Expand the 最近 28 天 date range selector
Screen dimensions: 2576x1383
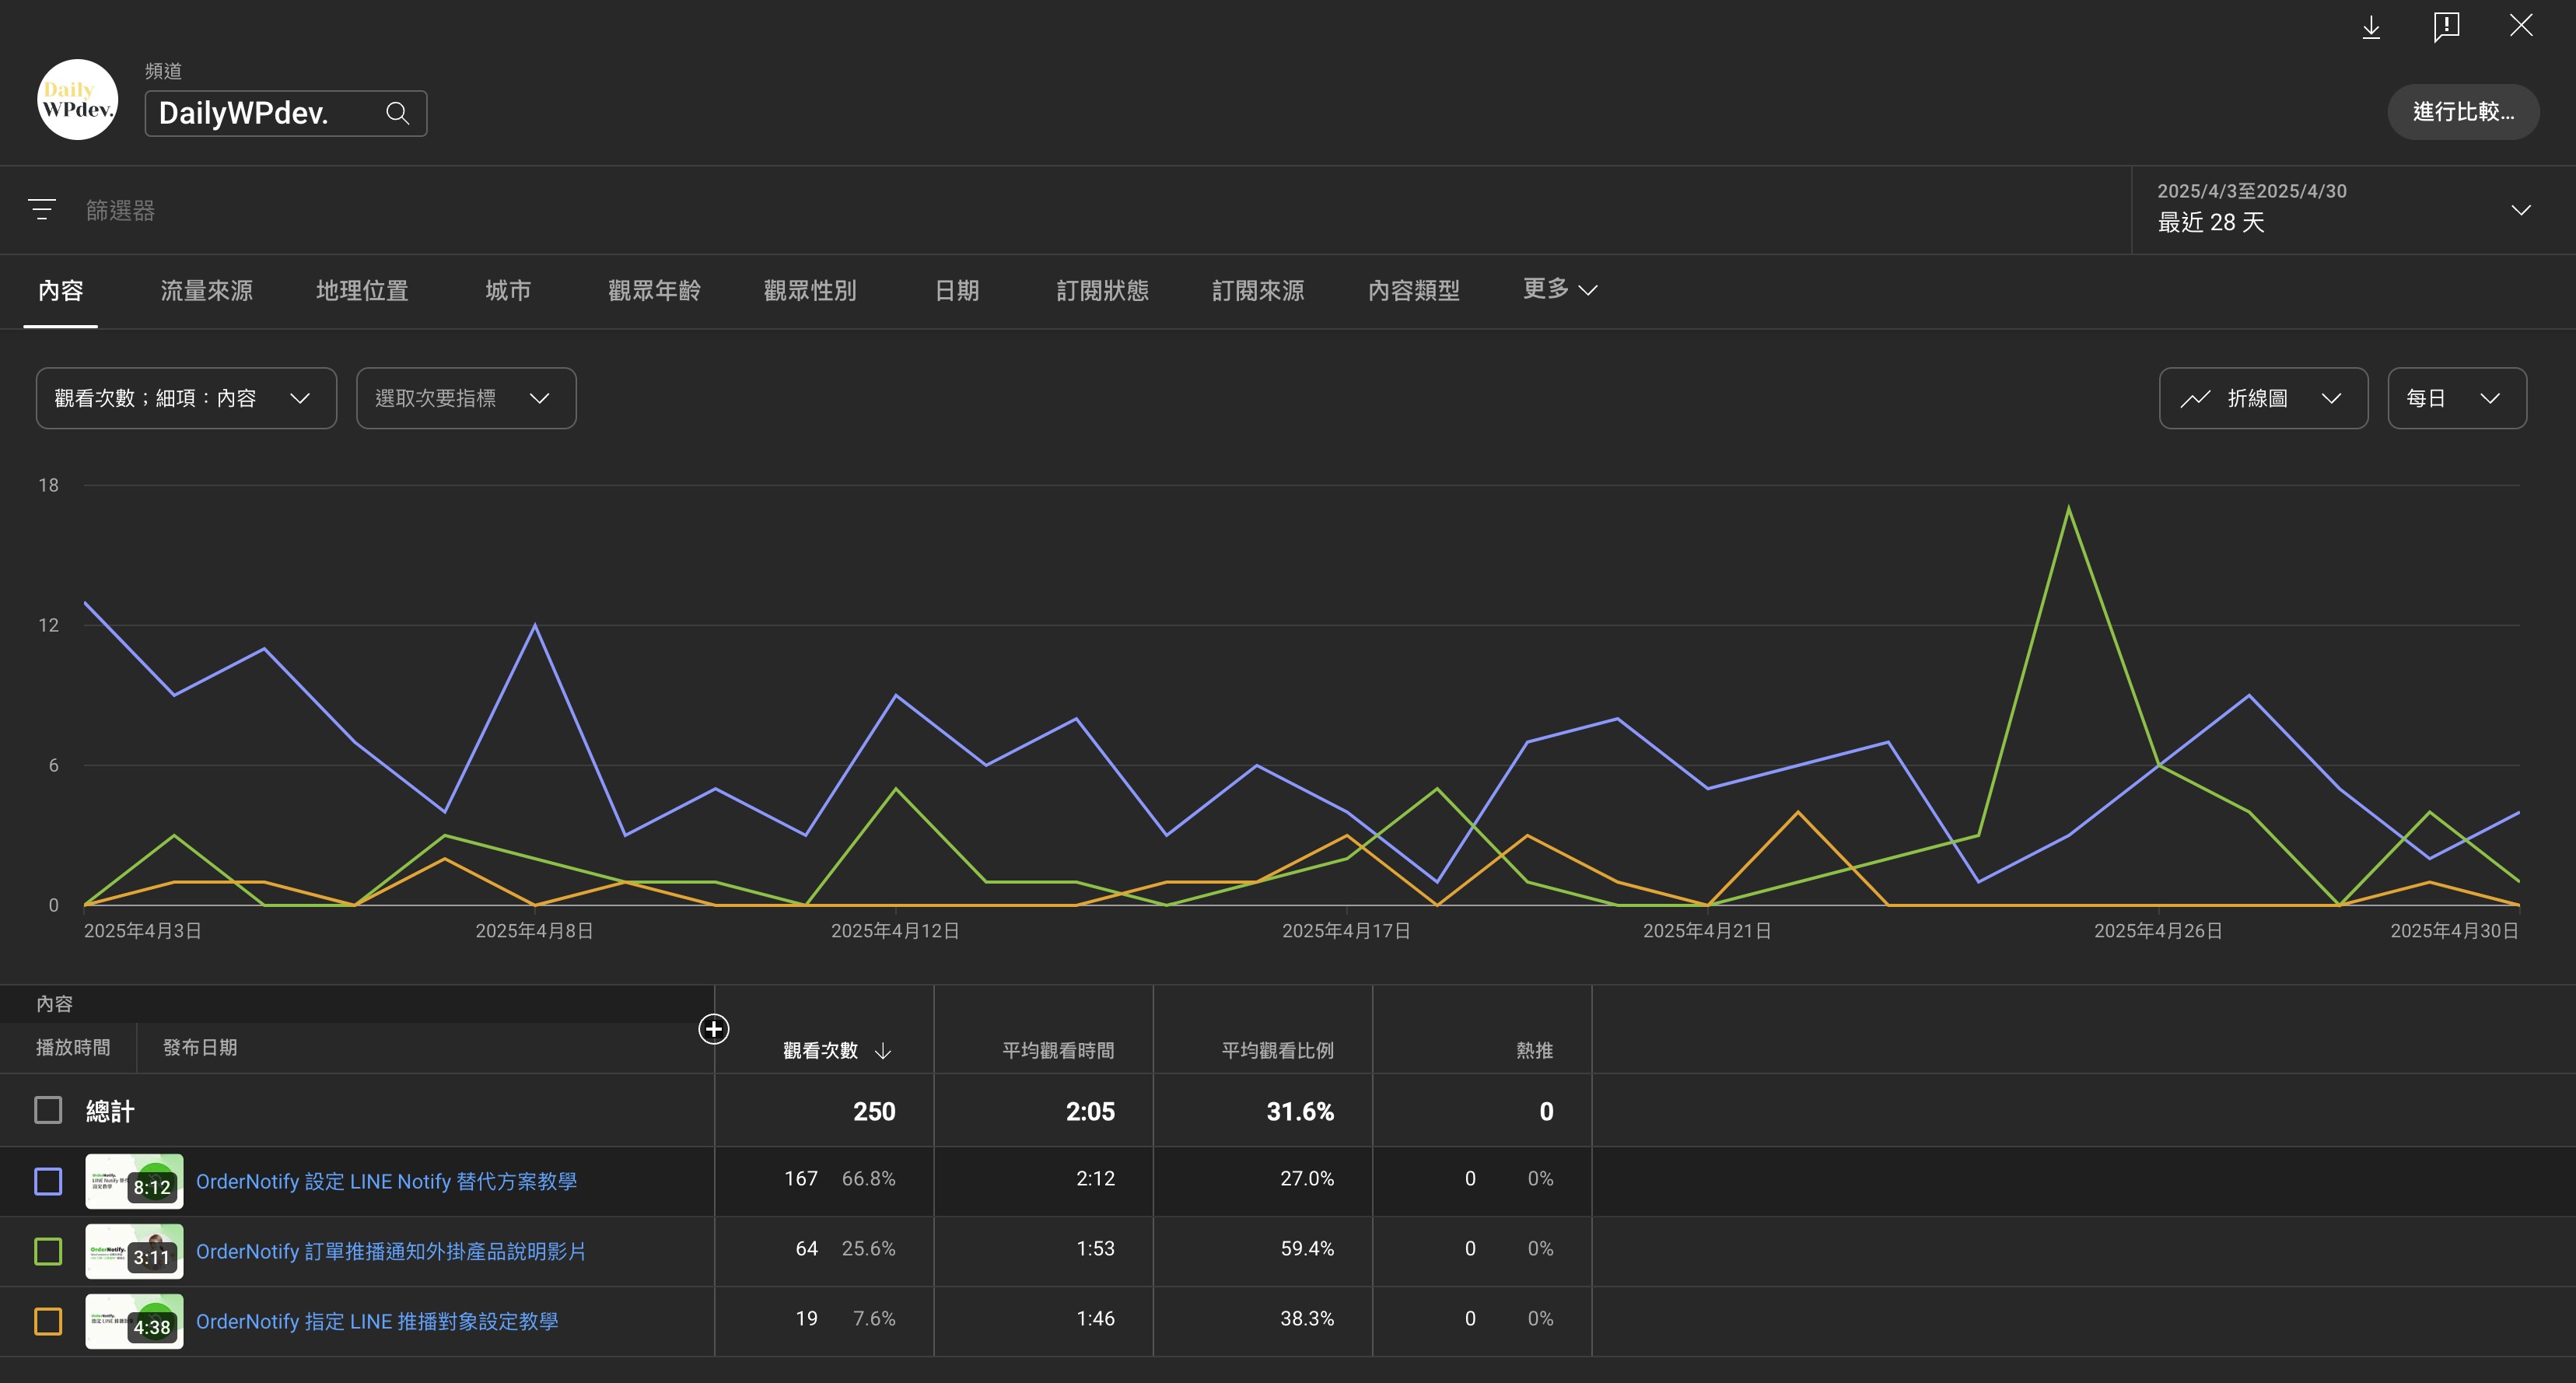pos(2353,210)
